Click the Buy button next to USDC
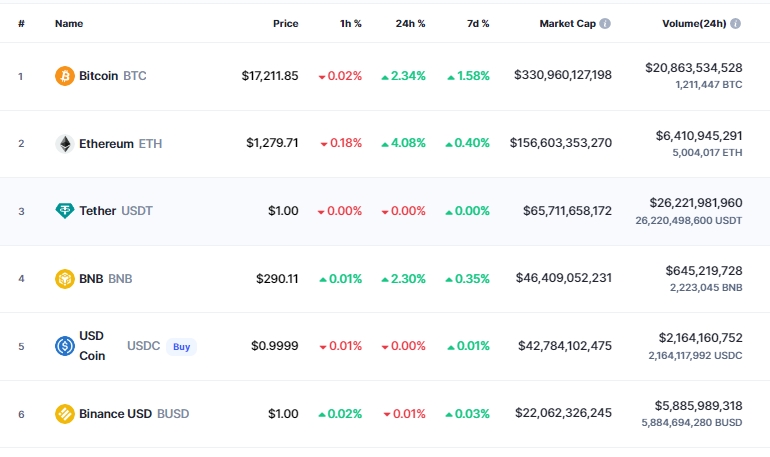 point(181,347)
